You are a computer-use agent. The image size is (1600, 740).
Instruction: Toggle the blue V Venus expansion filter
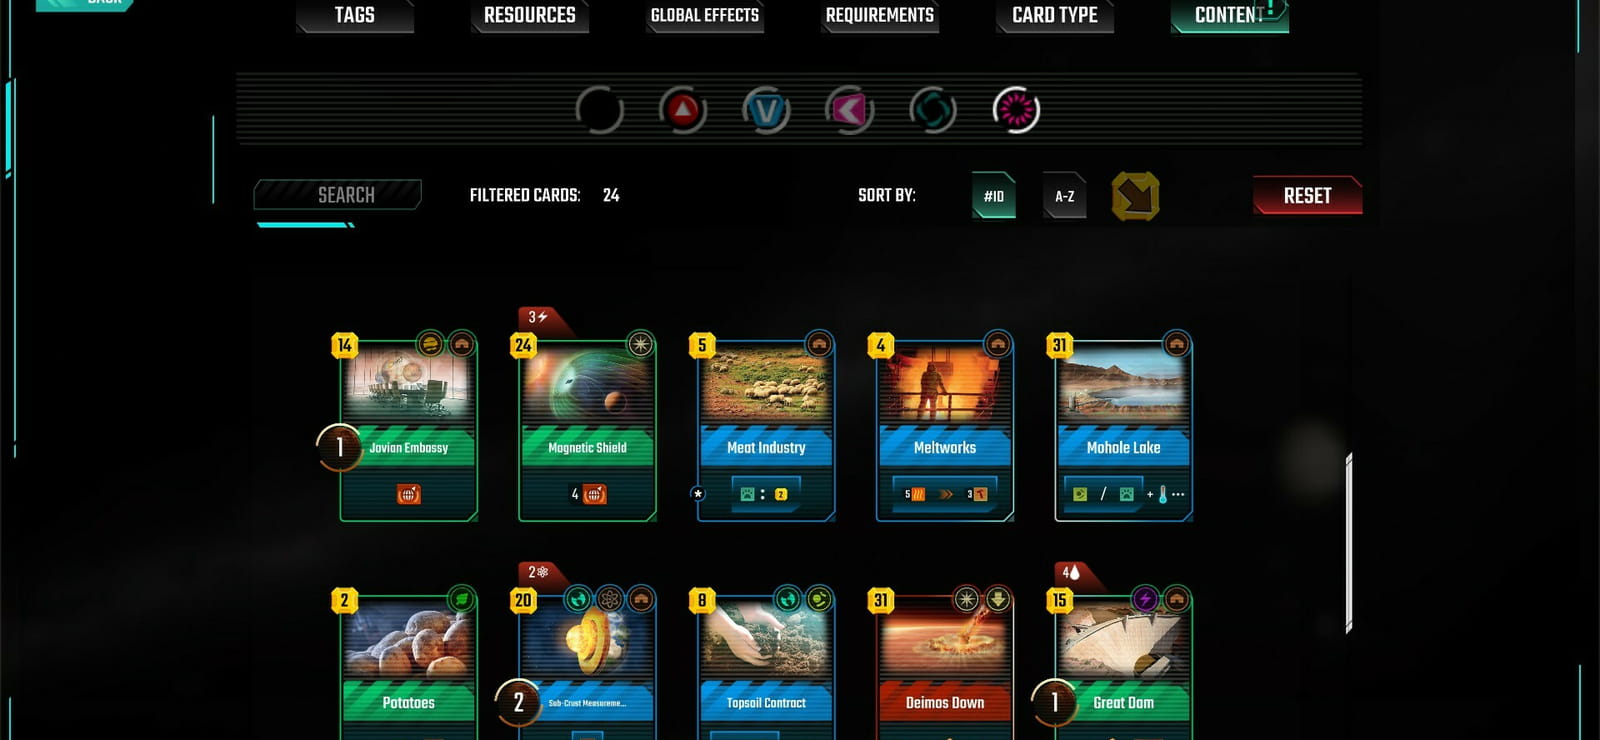coord(766,110)
